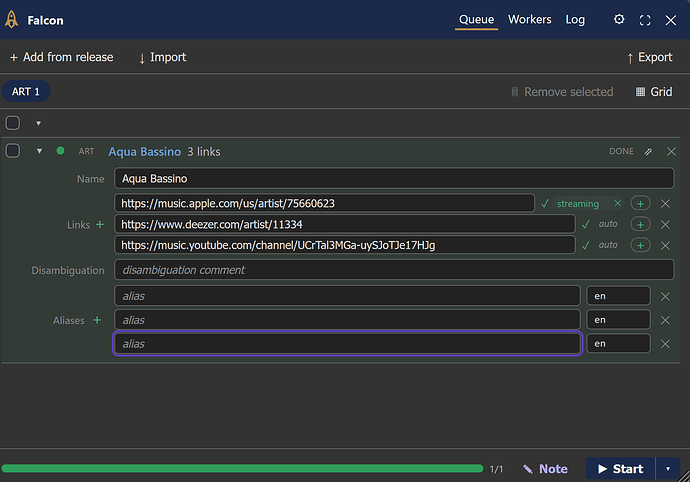Open the Aqua Bassino artist link
Viewport: 690px width, 482px height.
pyautogui.click(x=144, y=152)
